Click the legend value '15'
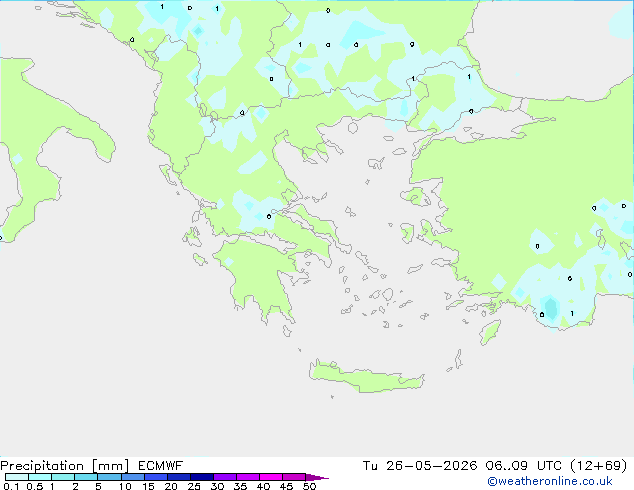Image resolution: width=634 pixels, height=490 pixels. tap(148, 486)
